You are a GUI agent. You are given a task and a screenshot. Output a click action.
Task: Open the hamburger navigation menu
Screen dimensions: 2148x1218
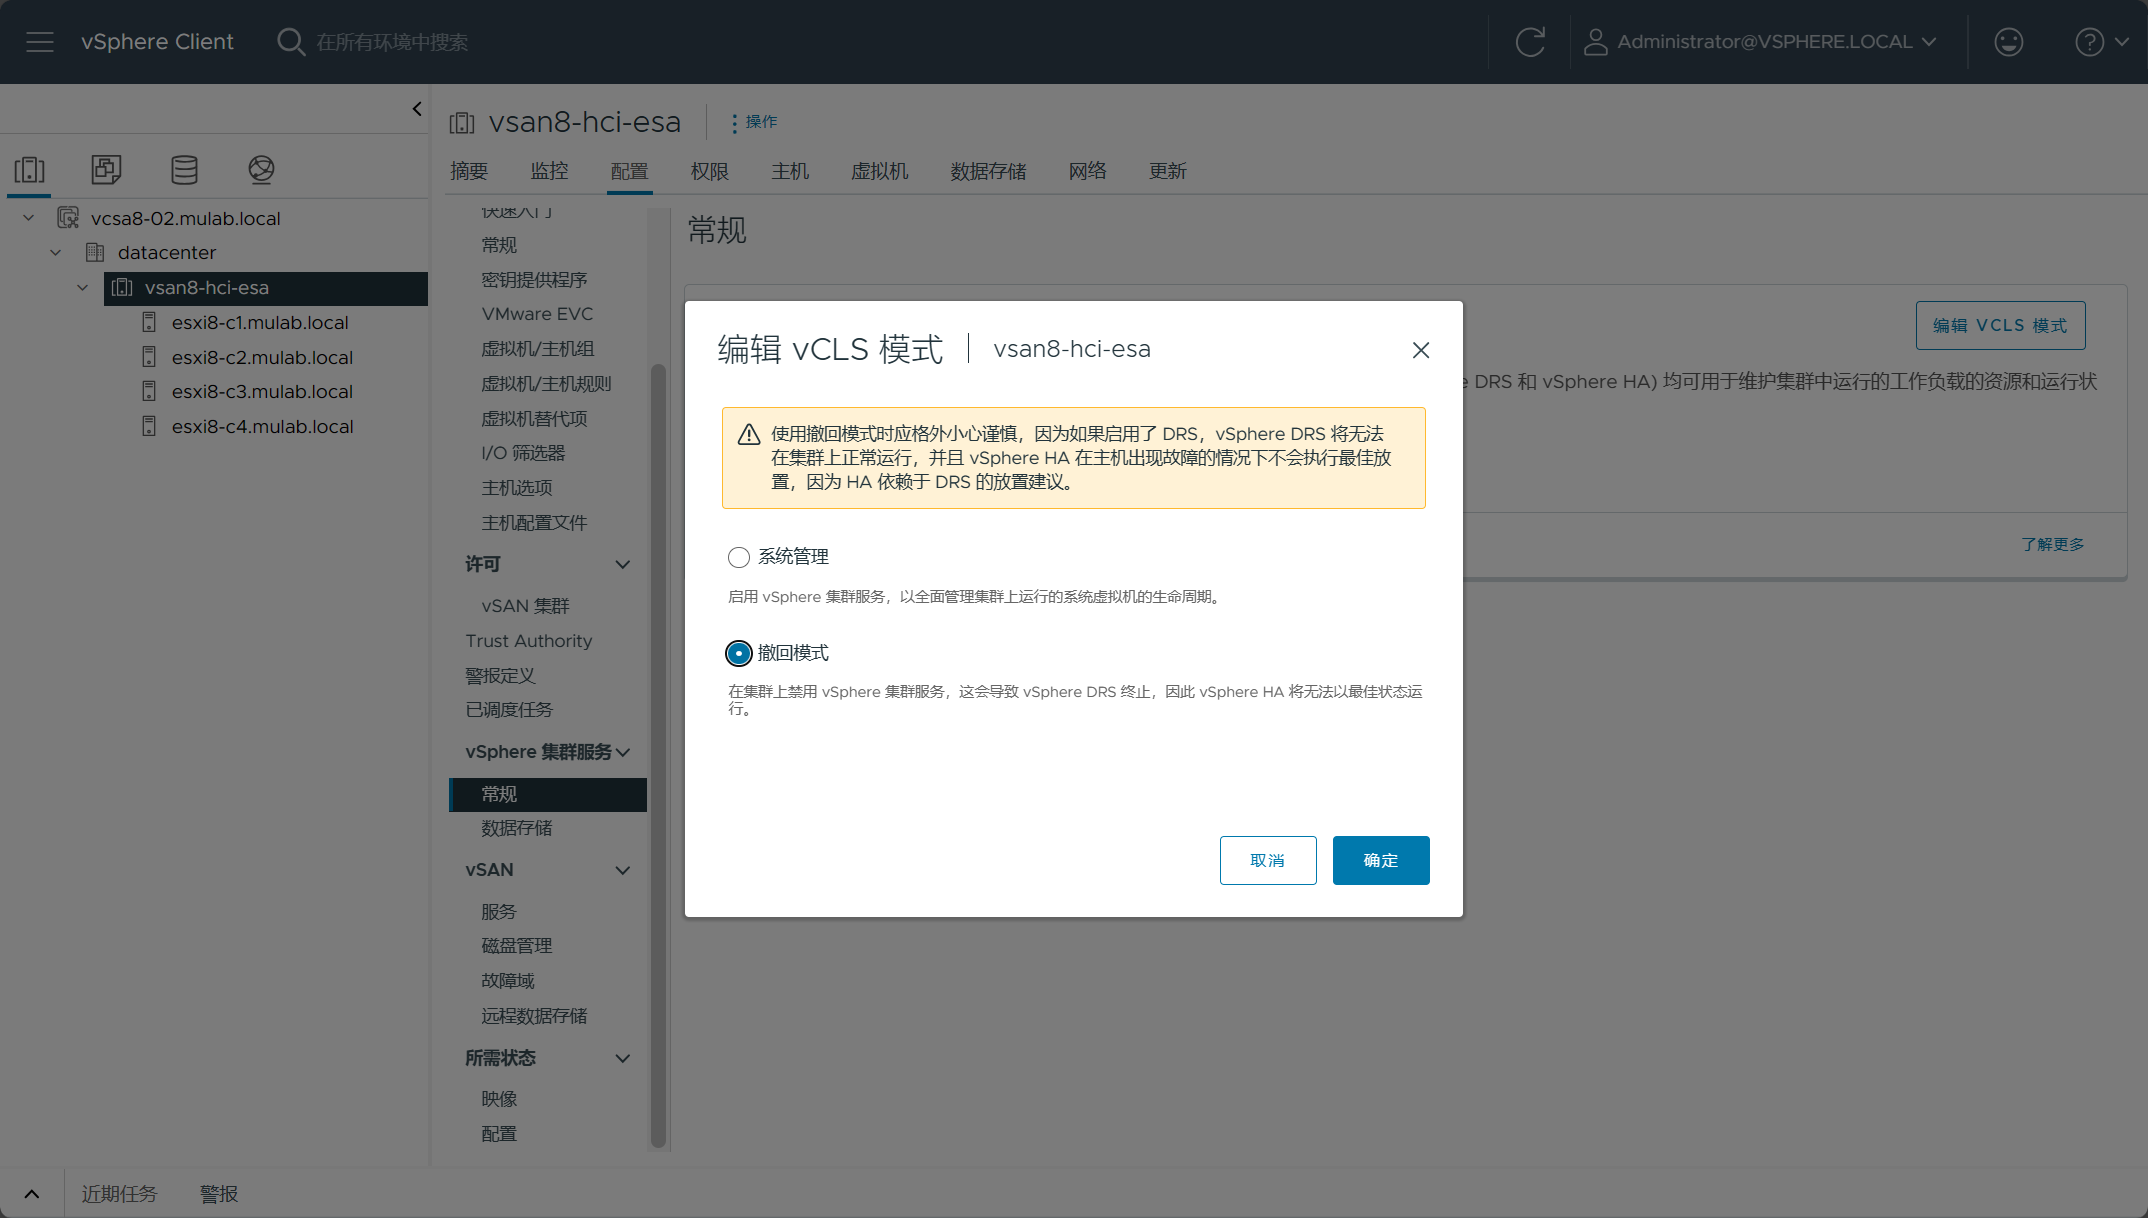[40, 42]
